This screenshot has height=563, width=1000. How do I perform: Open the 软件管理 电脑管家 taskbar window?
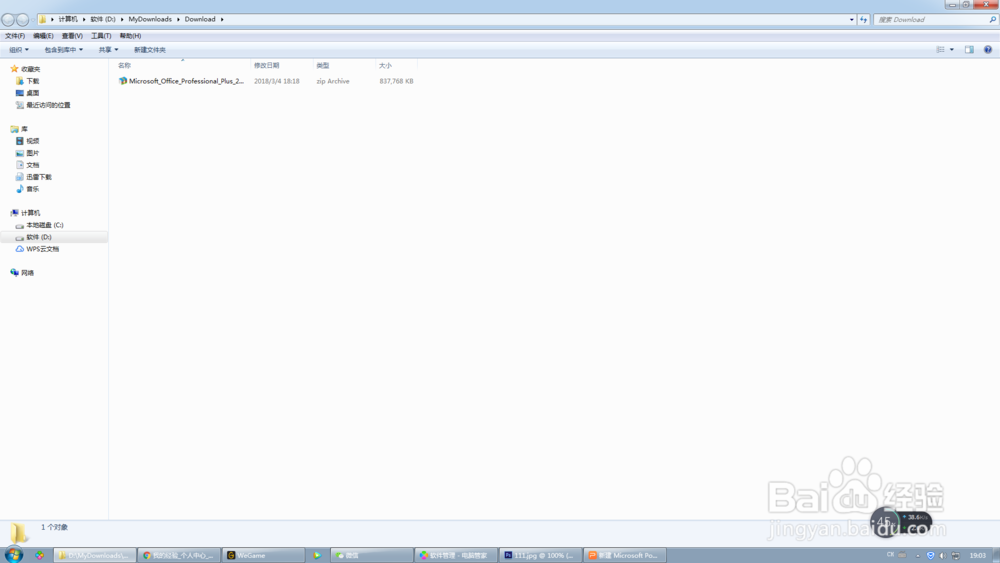[x=455, y=555]
